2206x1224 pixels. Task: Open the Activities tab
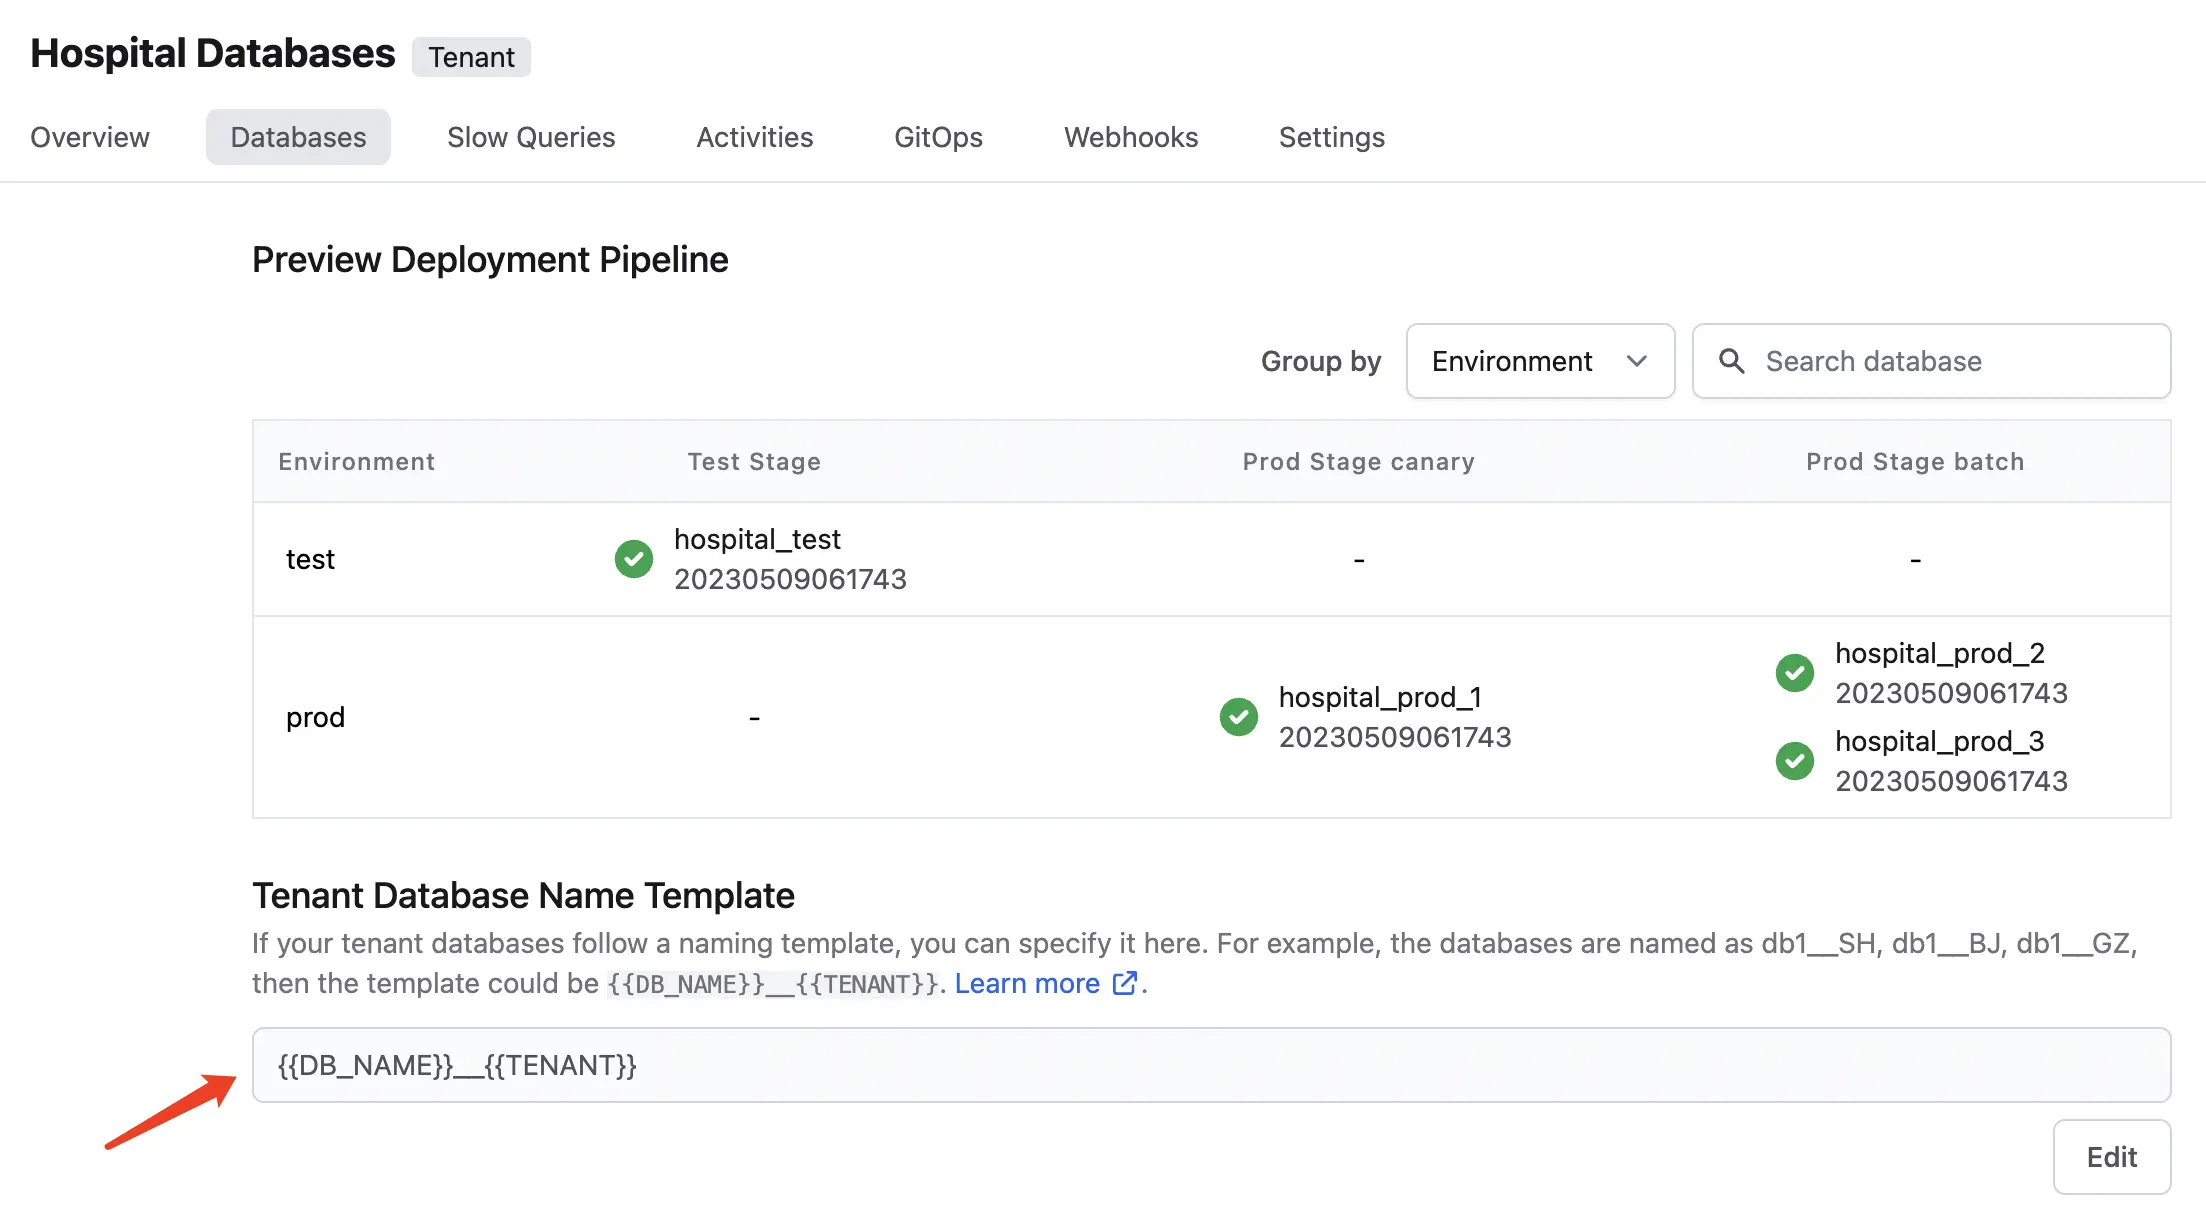tap(755, 137)
